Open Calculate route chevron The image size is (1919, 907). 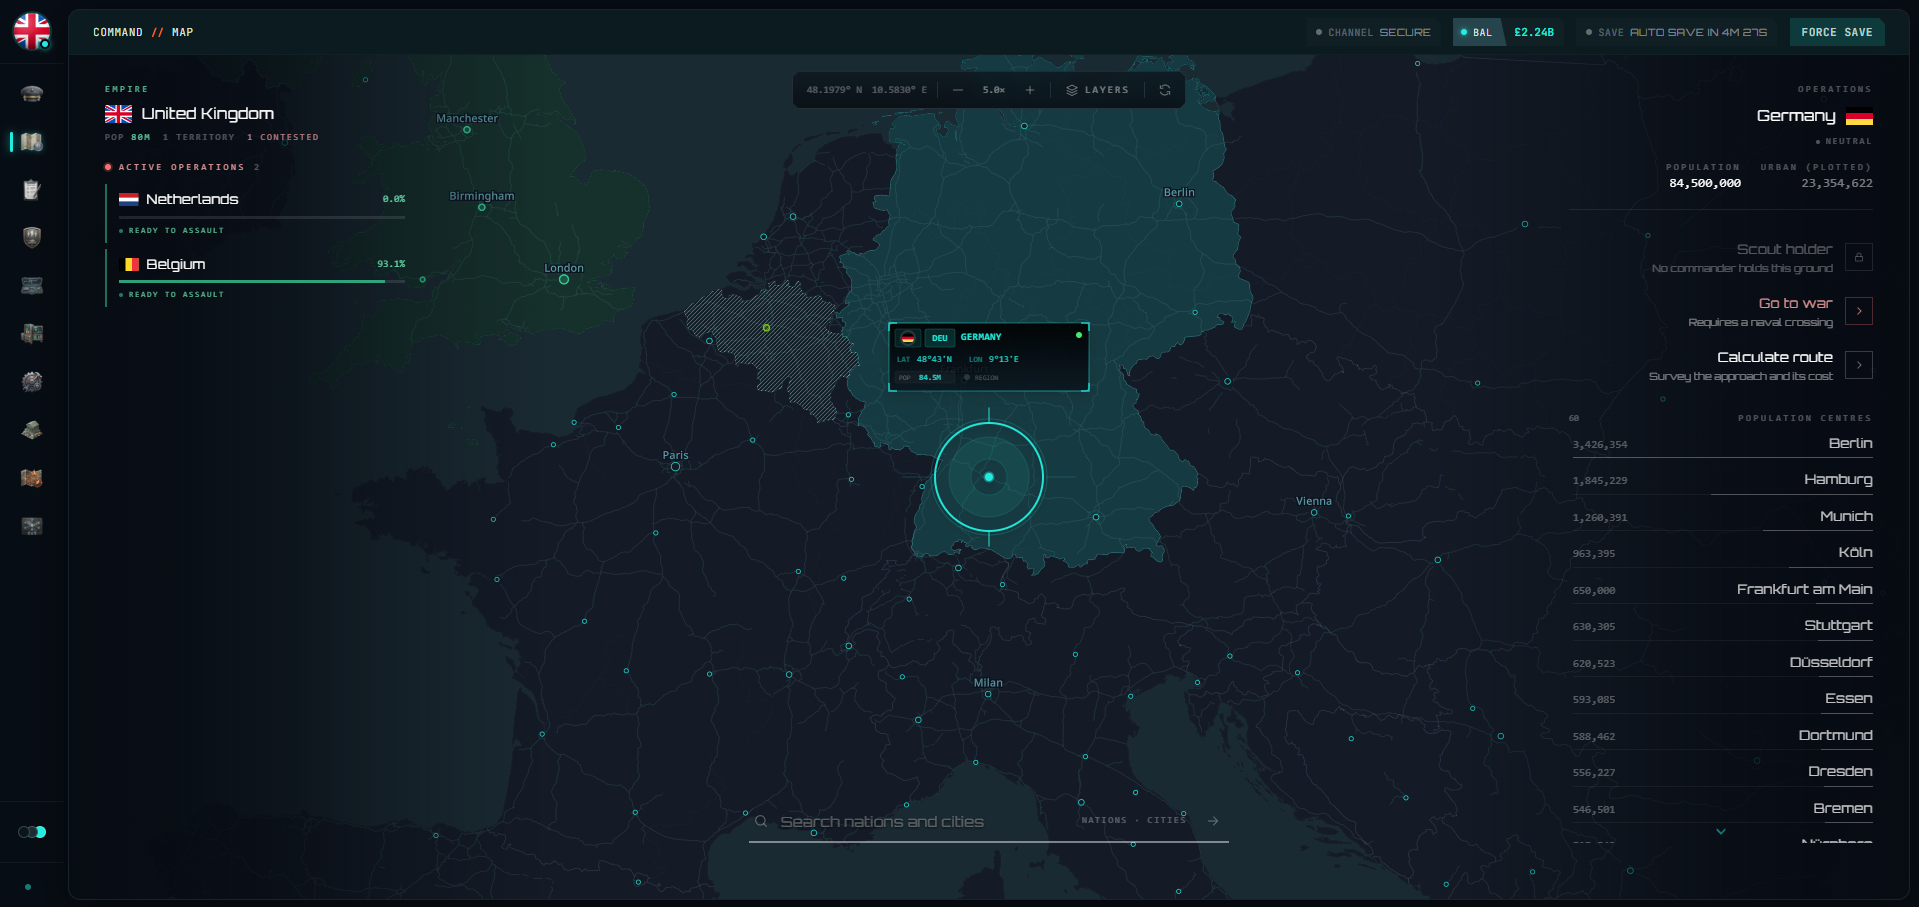(x=1859, y=365)
